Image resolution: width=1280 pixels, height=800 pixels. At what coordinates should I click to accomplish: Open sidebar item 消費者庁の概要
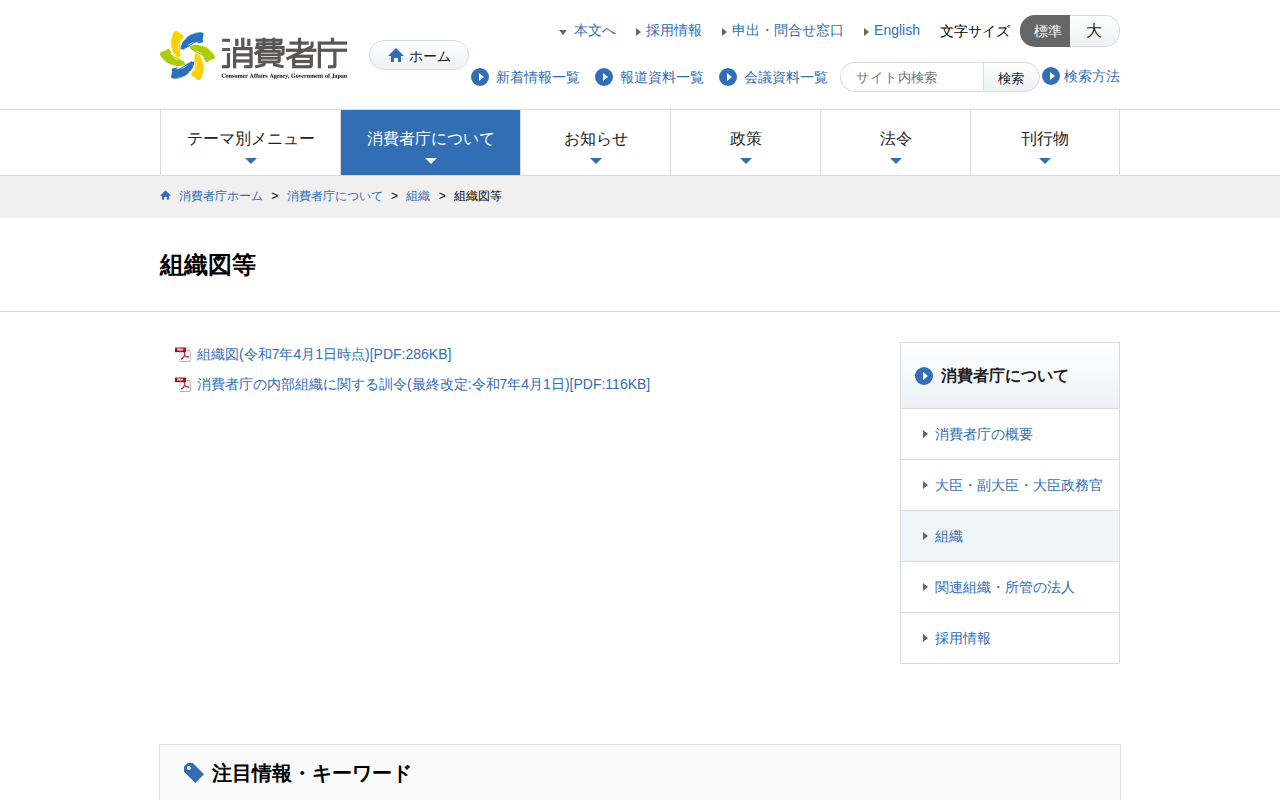tap(1010, 434)
